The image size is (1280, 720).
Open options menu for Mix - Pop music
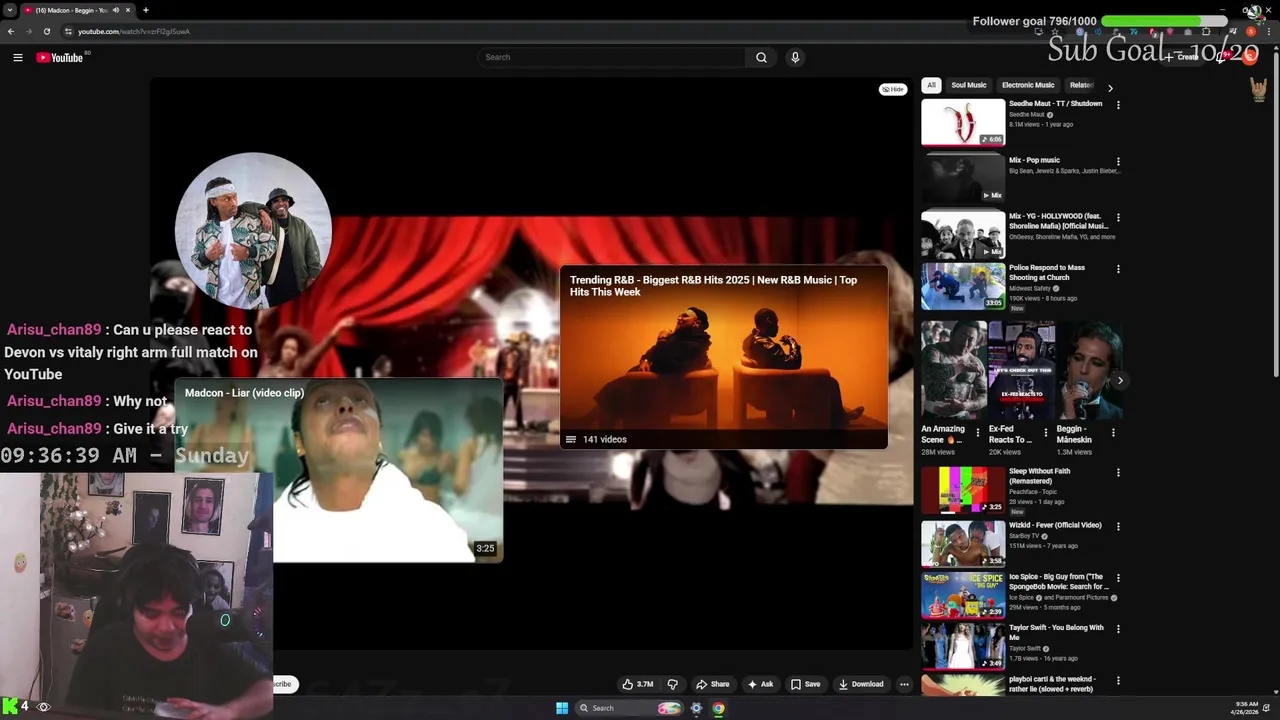click(x=1118, y=161)
